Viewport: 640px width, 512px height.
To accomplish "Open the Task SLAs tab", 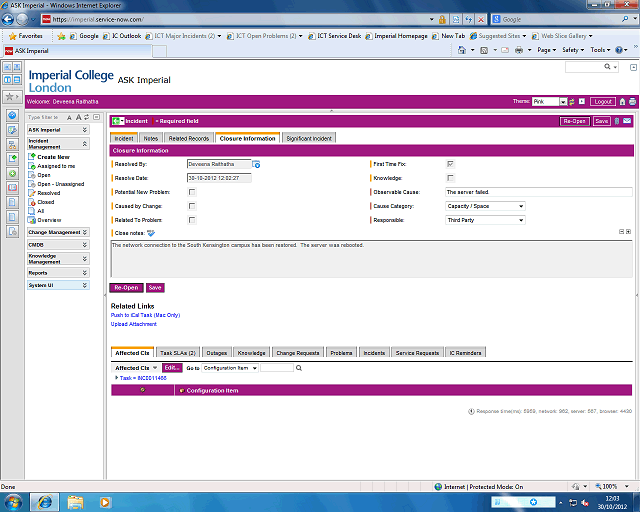I will coord(177,353).
